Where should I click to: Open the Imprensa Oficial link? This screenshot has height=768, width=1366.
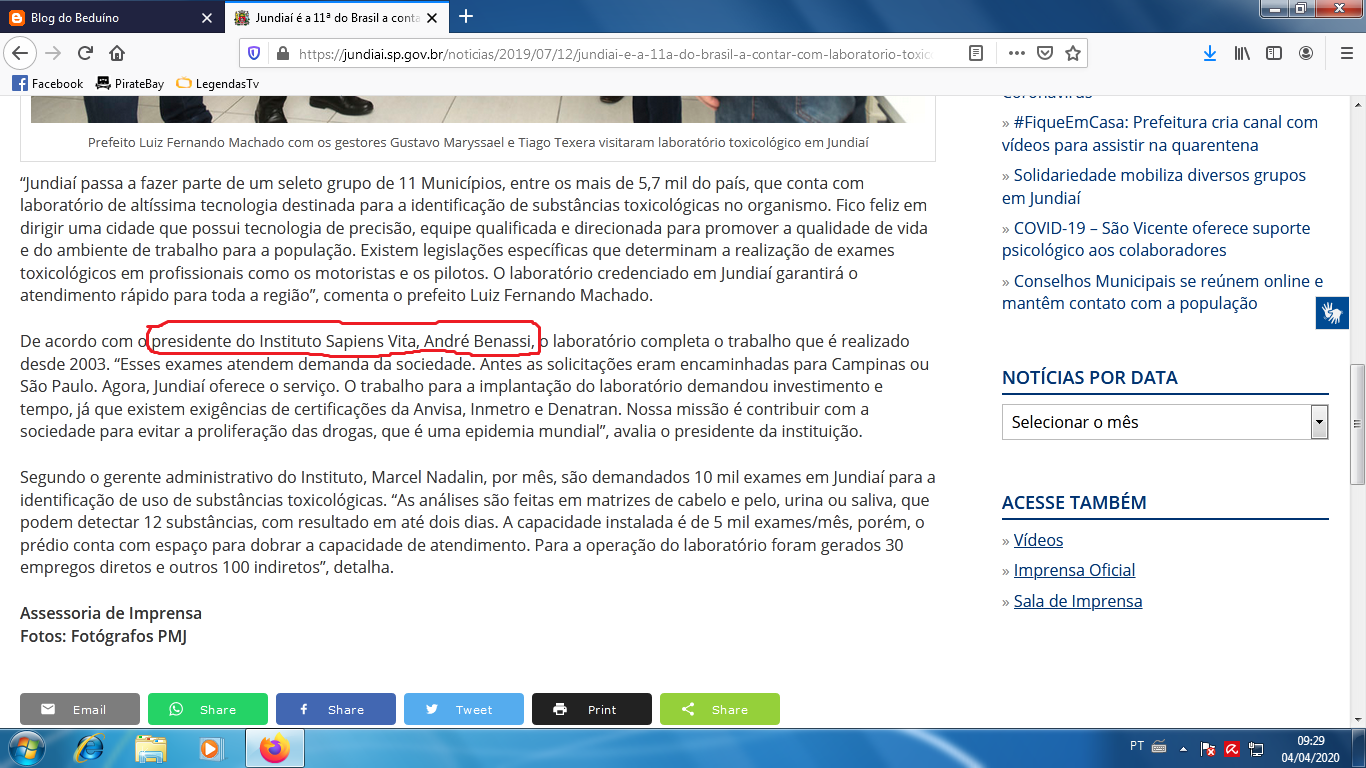[1074, 570]
